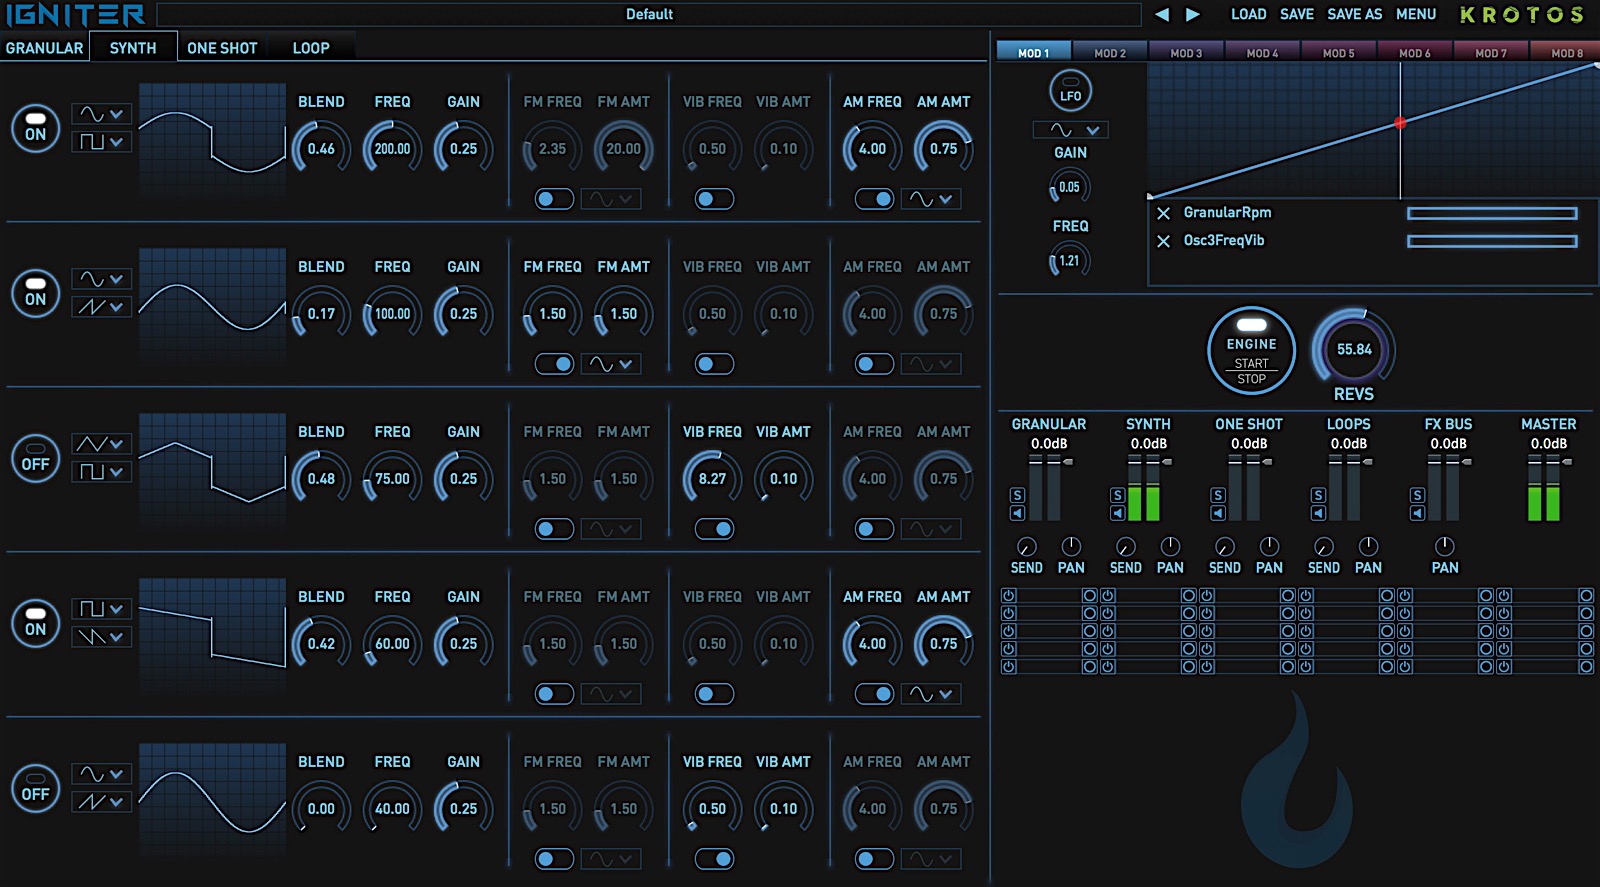Remove the GranularRpm modulation target
This screenshot has height=887, width=1600.
1163,213
